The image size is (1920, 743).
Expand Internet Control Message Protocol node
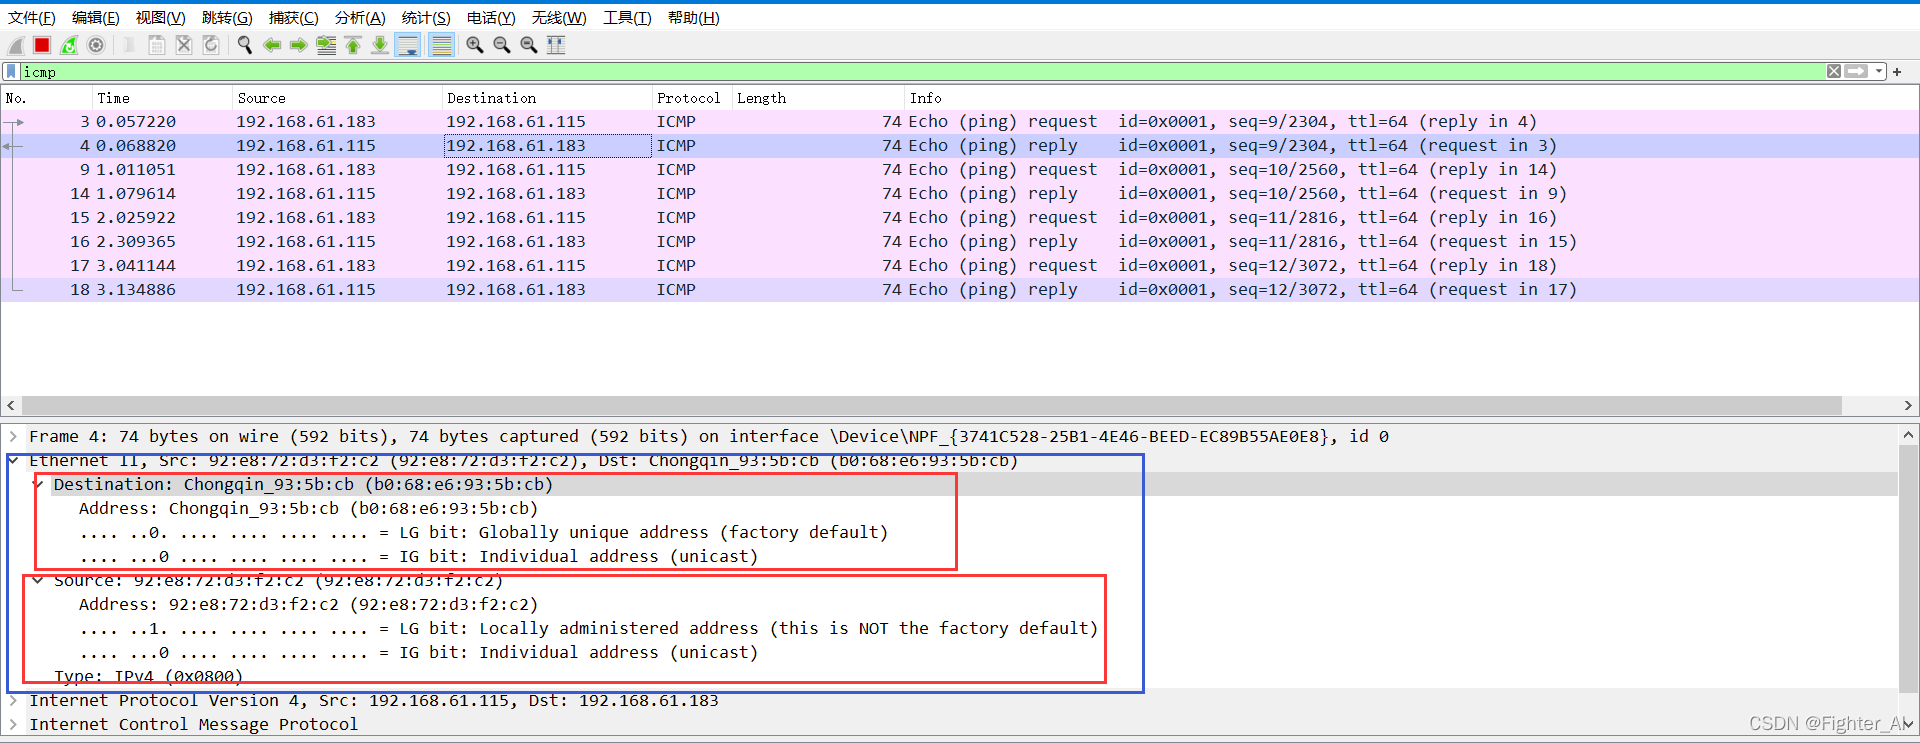(x=13, y=725)
